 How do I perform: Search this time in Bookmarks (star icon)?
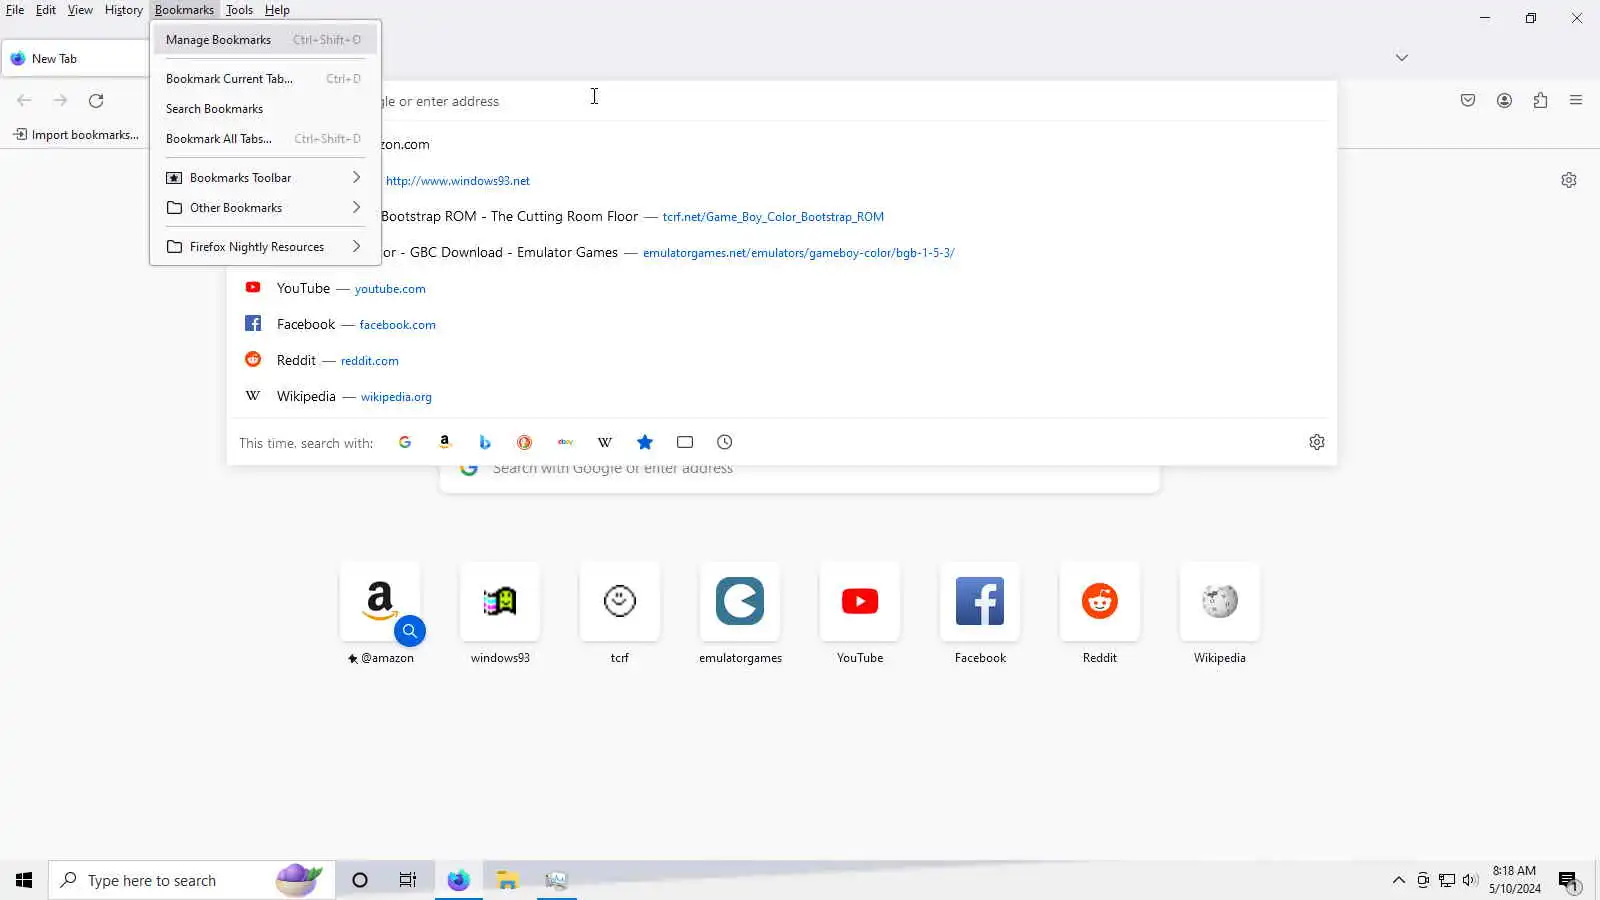[645, 442]
